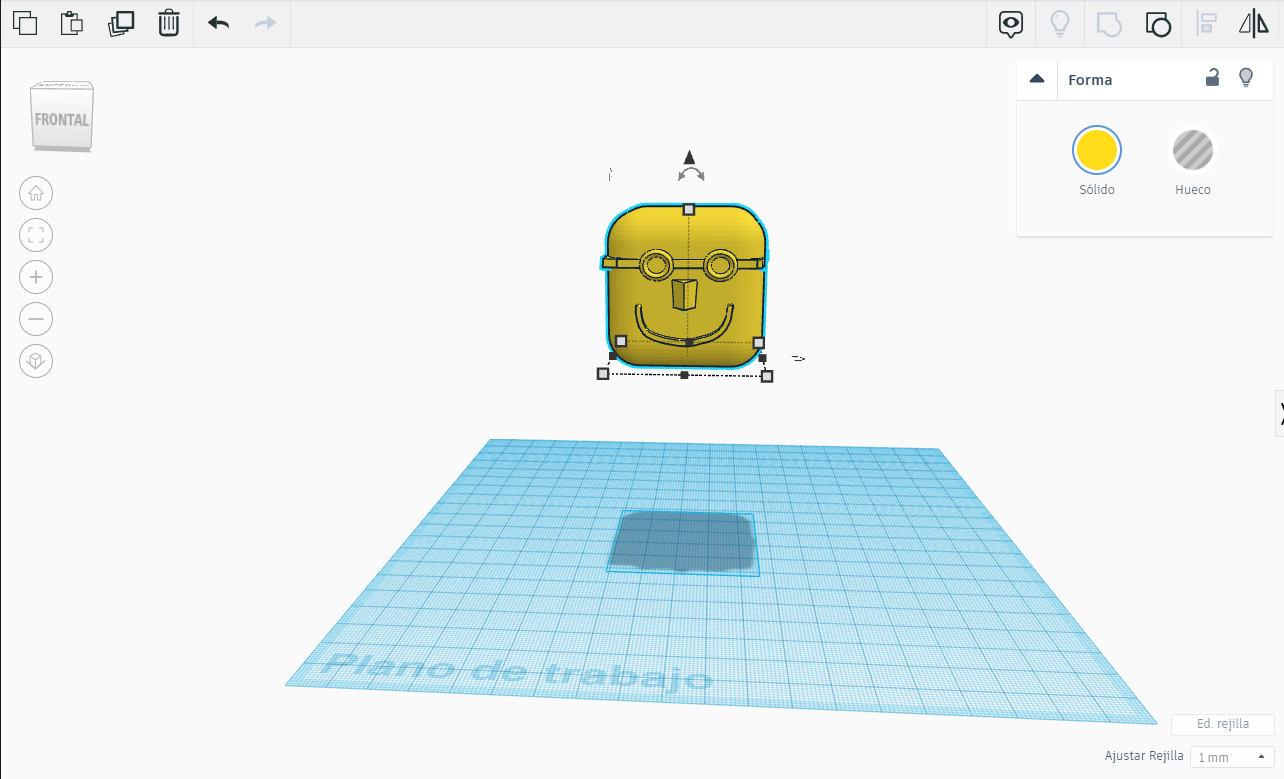
Task: Click the Duplicate and repeat icon
Action: click(x=121, y=23)
